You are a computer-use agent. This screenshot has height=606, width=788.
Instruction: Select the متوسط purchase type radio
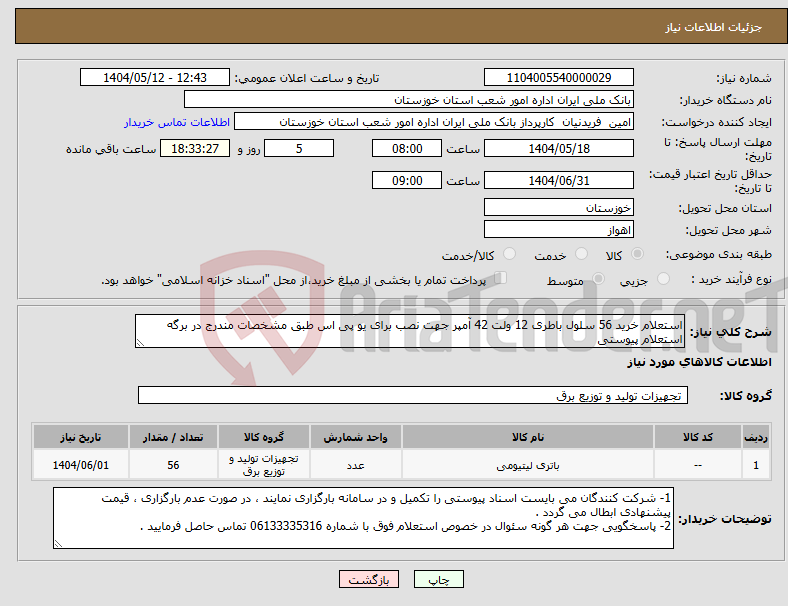(599, 279)
